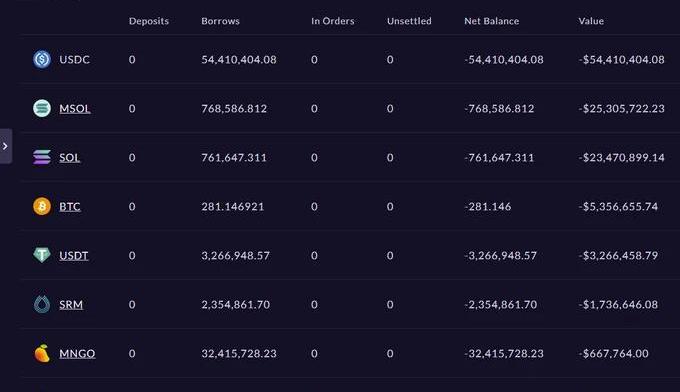Select the USDC borrows amount 54,410,404.08
Screen dimensions: 680x392
click(x=239, y=59)
